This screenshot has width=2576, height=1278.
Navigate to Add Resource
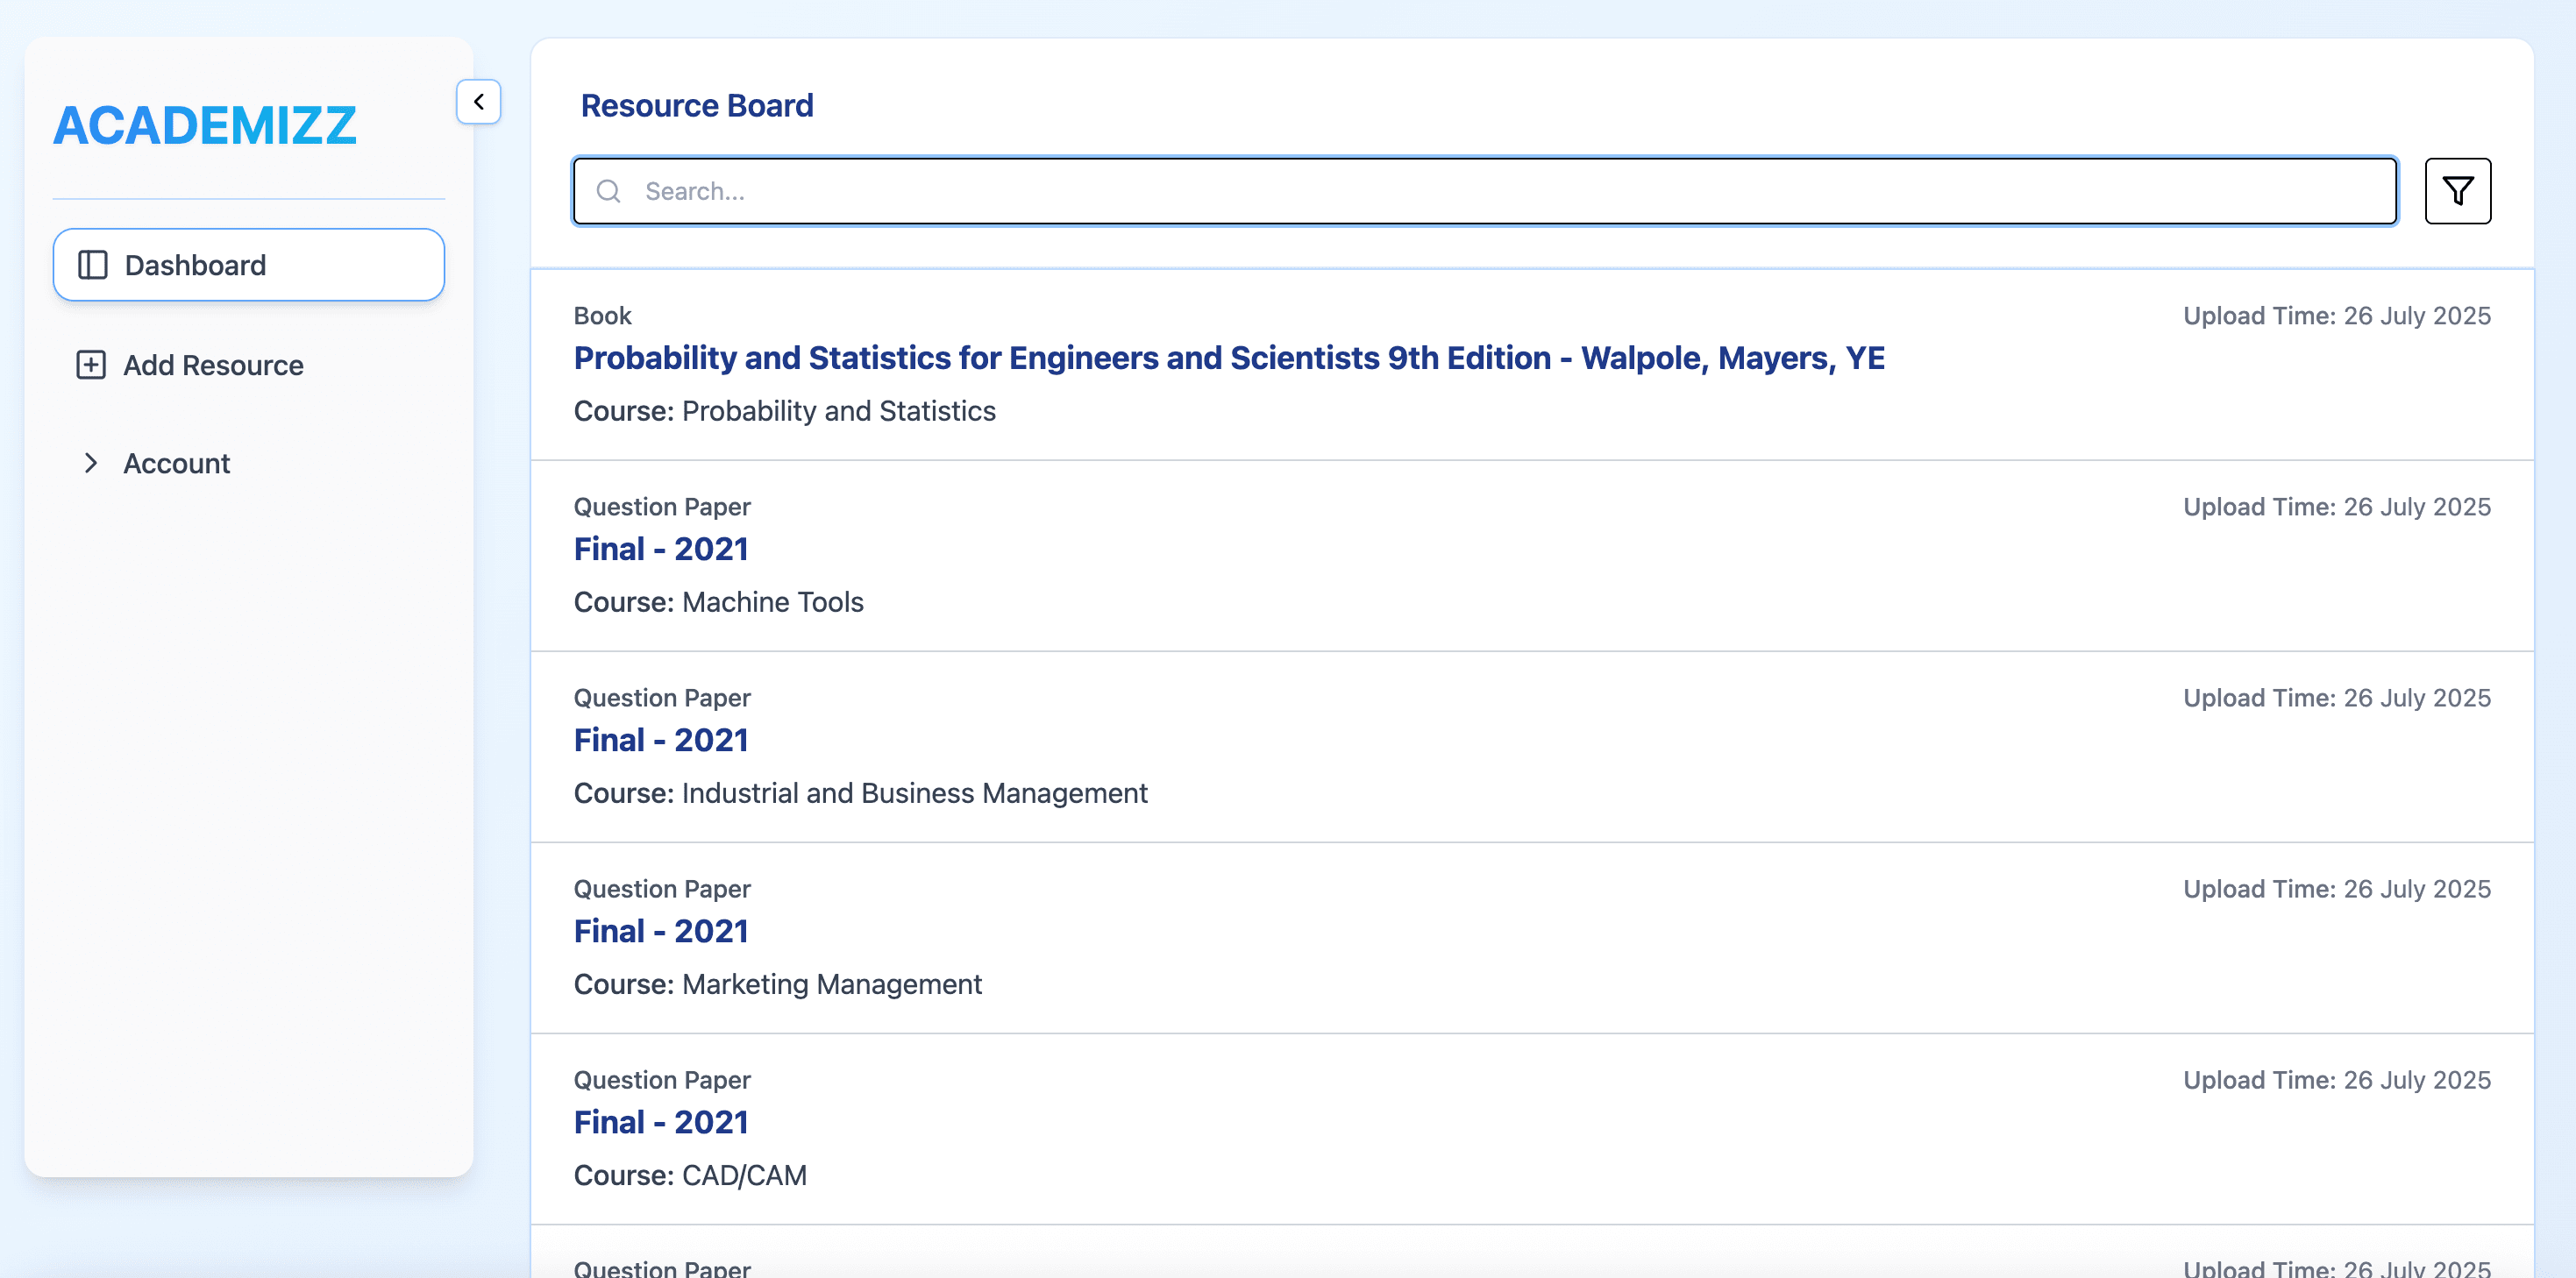[x=213, y=364]
